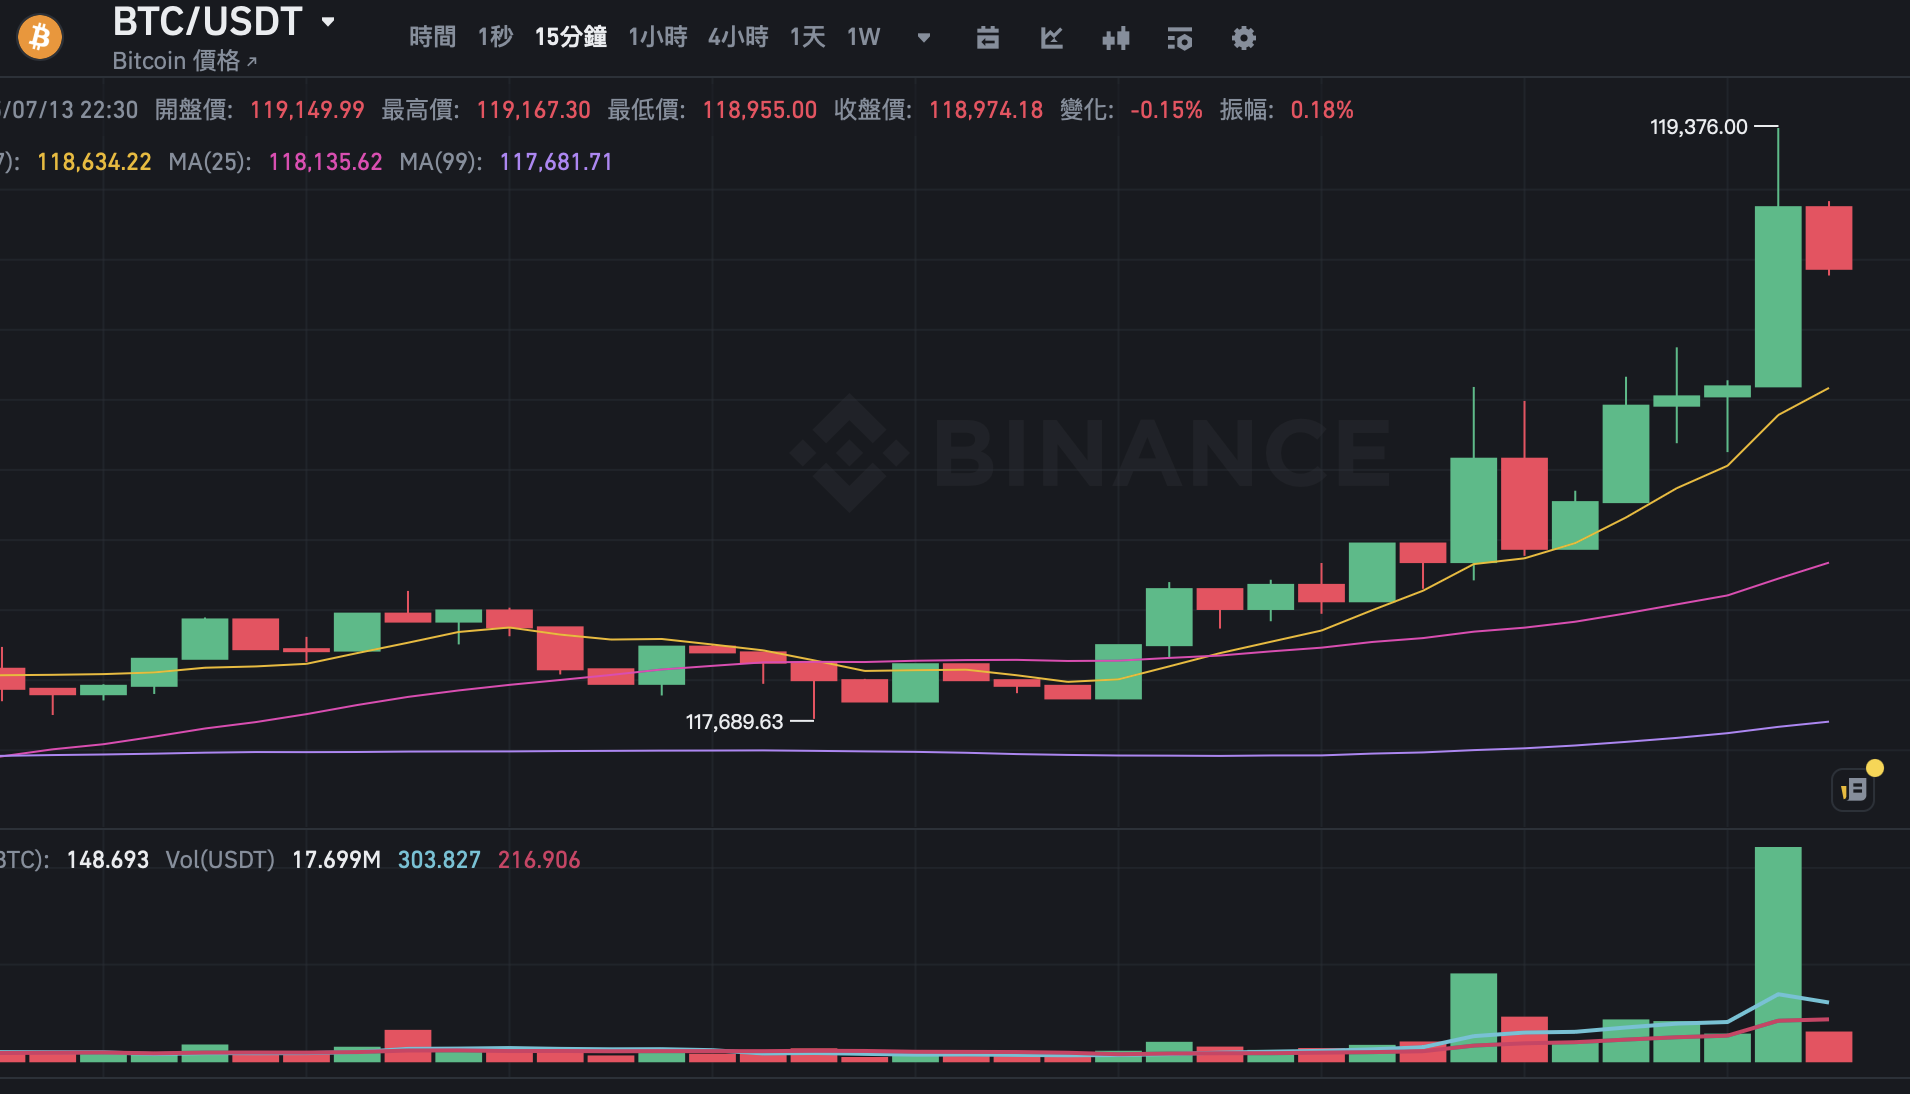
Task: Click the blue volume moving average line value
Action: pos(438,859)
